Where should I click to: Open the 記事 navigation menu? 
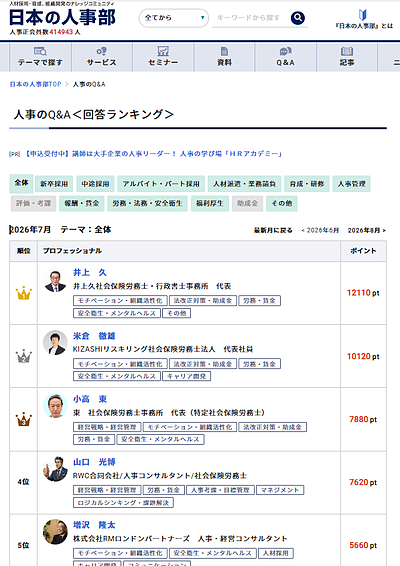pos(347,57)
